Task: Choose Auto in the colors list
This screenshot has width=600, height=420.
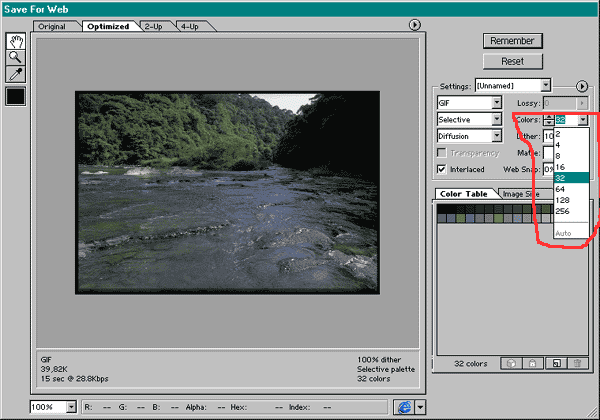Action: [x=571, y=233]
